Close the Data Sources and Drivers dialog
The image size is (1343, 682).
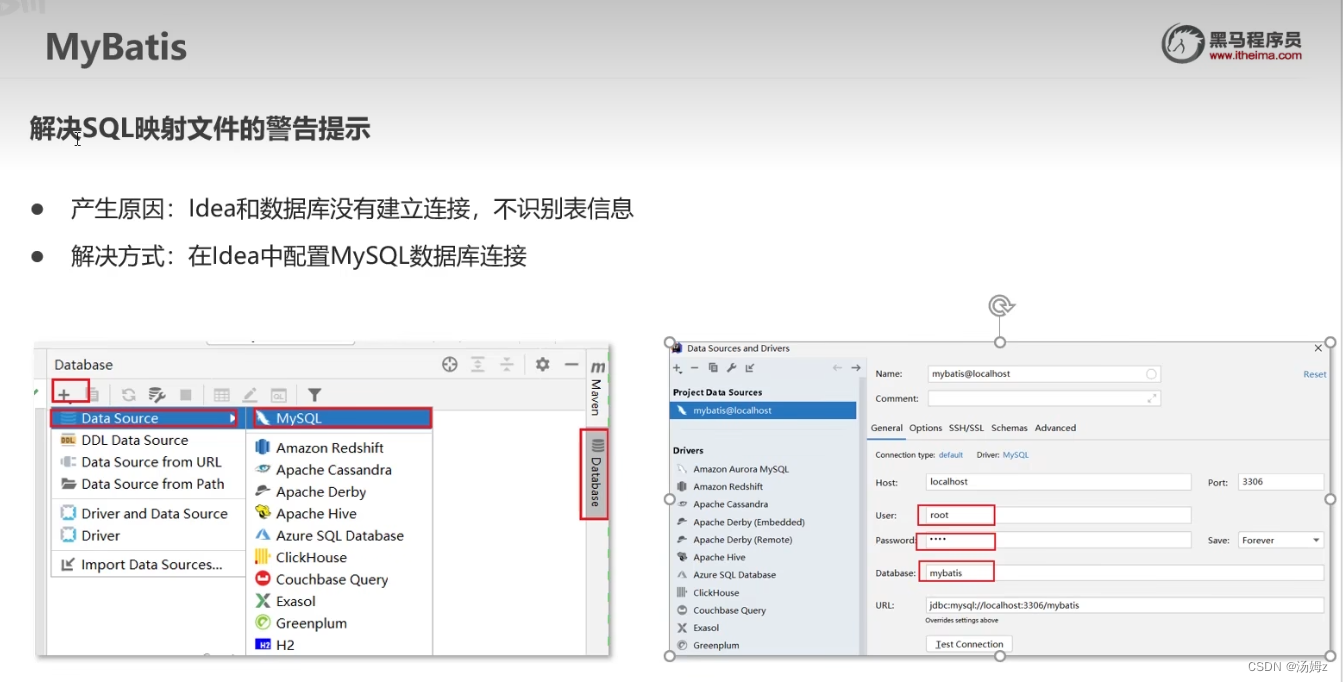tap(1318, 349)
